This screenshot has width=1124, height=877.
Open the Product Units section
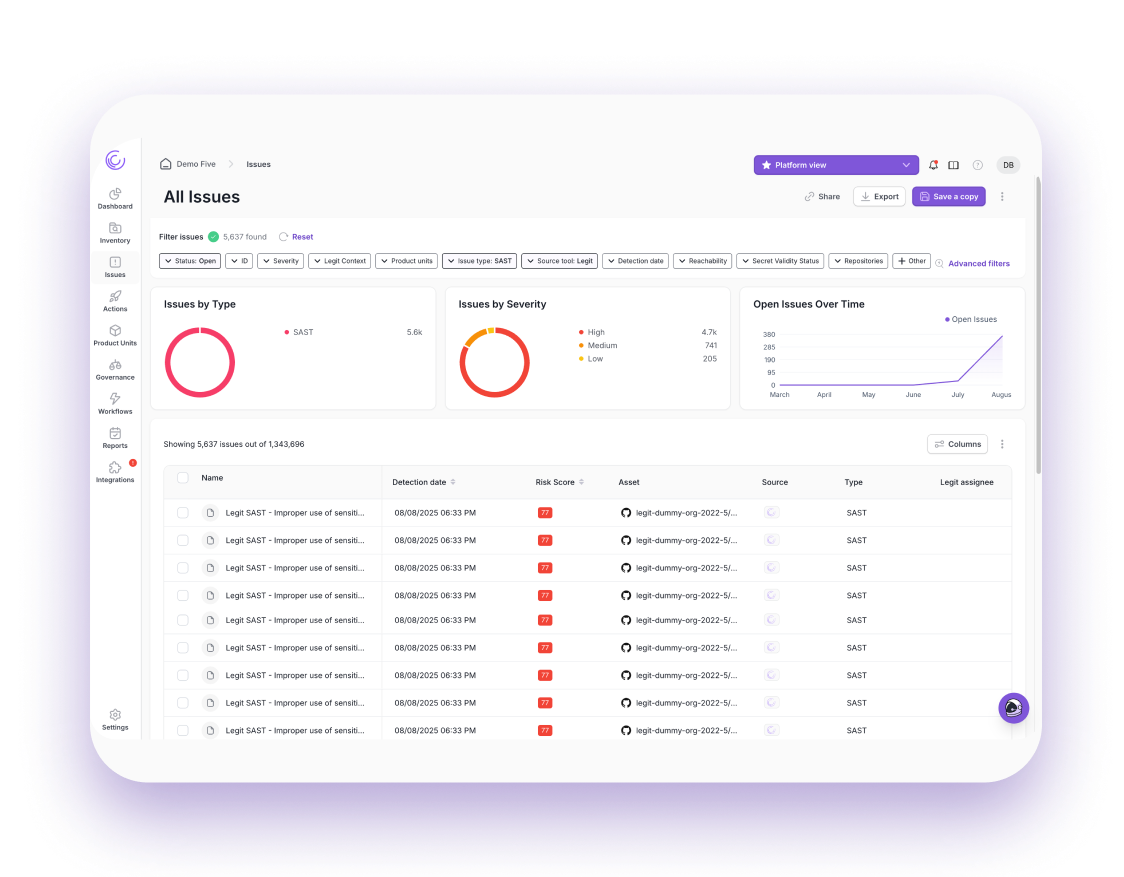tap(115, 339)
